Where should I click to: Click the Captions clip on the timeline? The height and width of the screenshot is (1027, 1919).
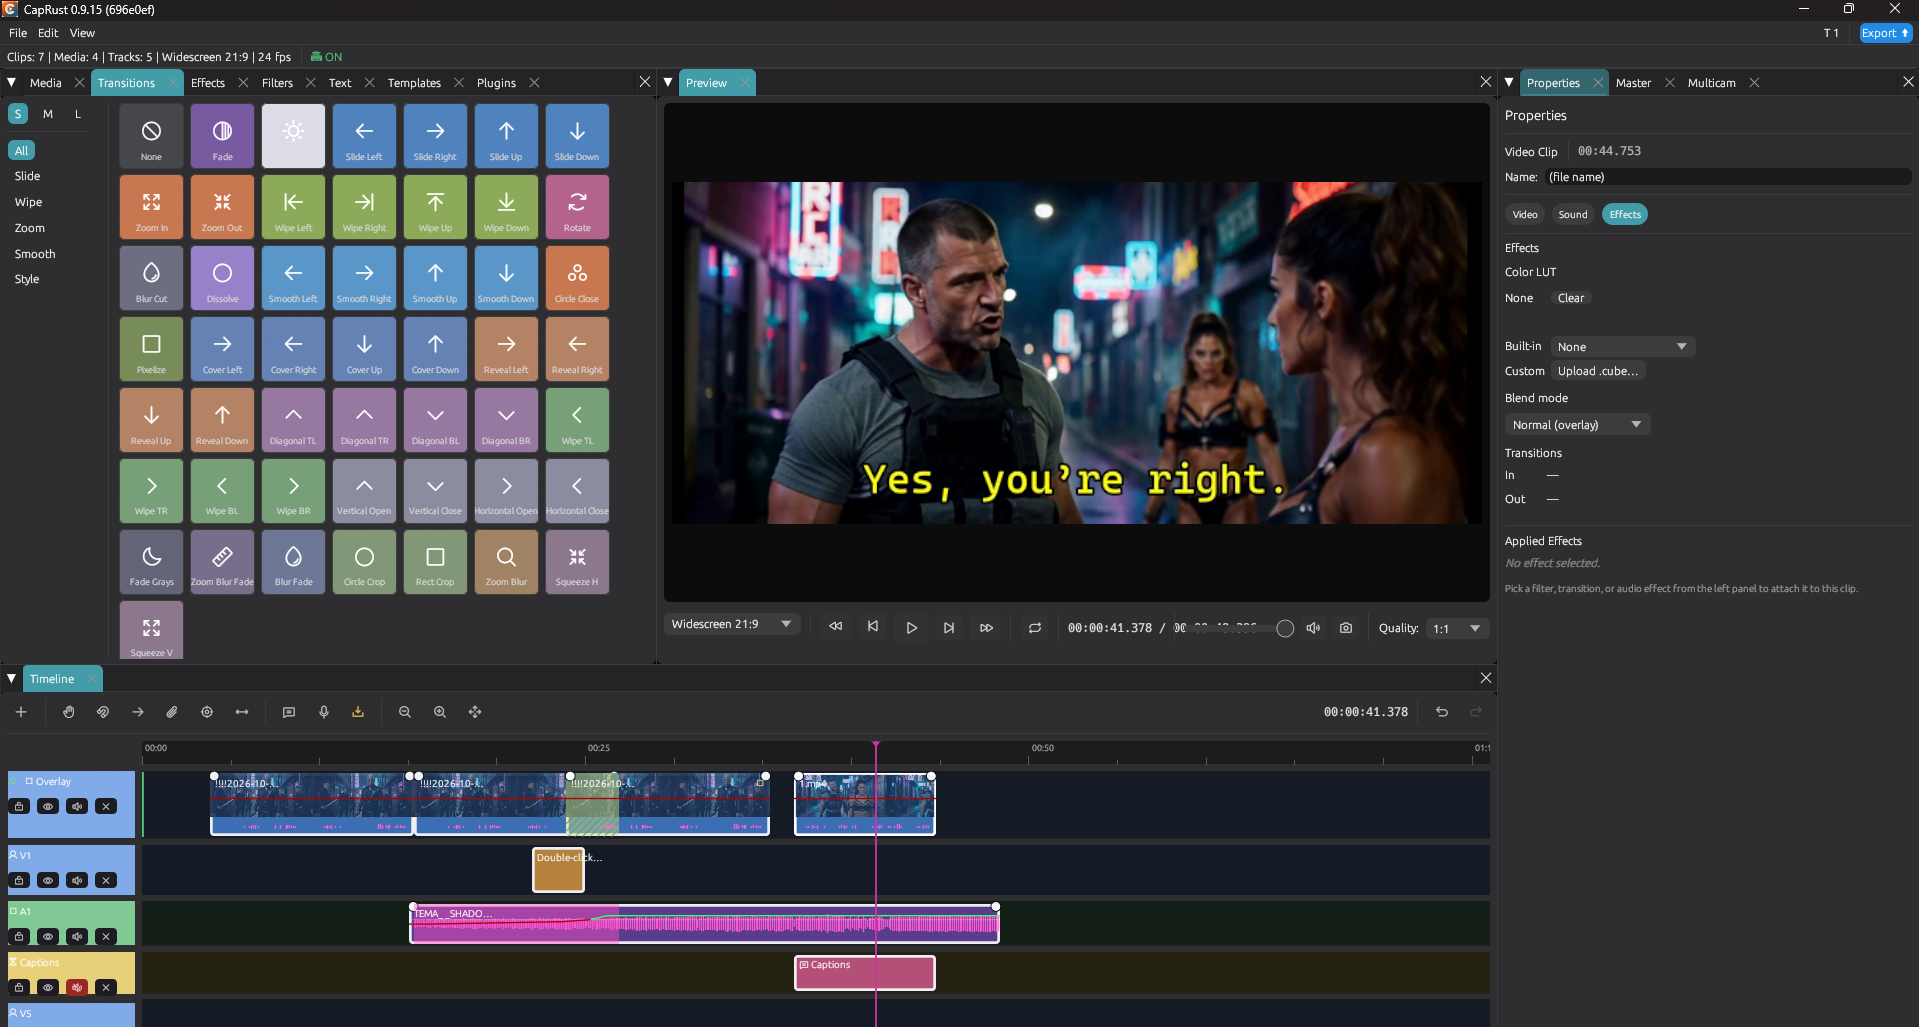865,973
